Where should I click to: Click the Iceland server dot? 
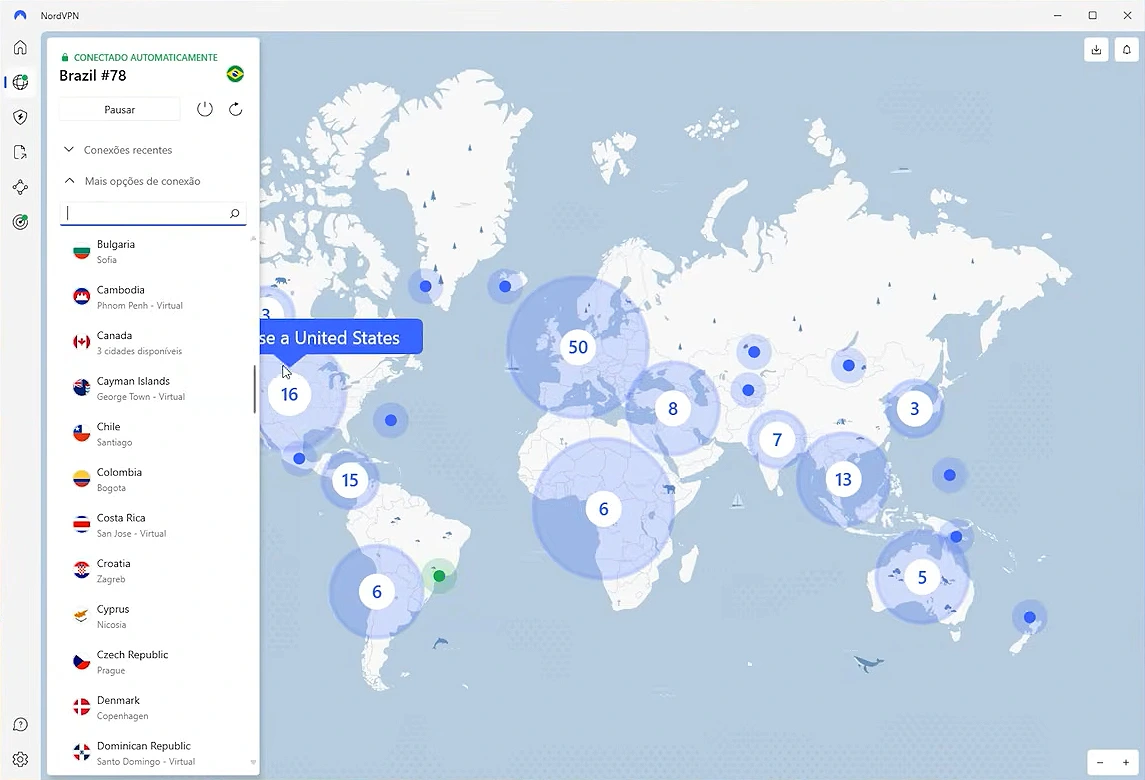coord(505,286)
